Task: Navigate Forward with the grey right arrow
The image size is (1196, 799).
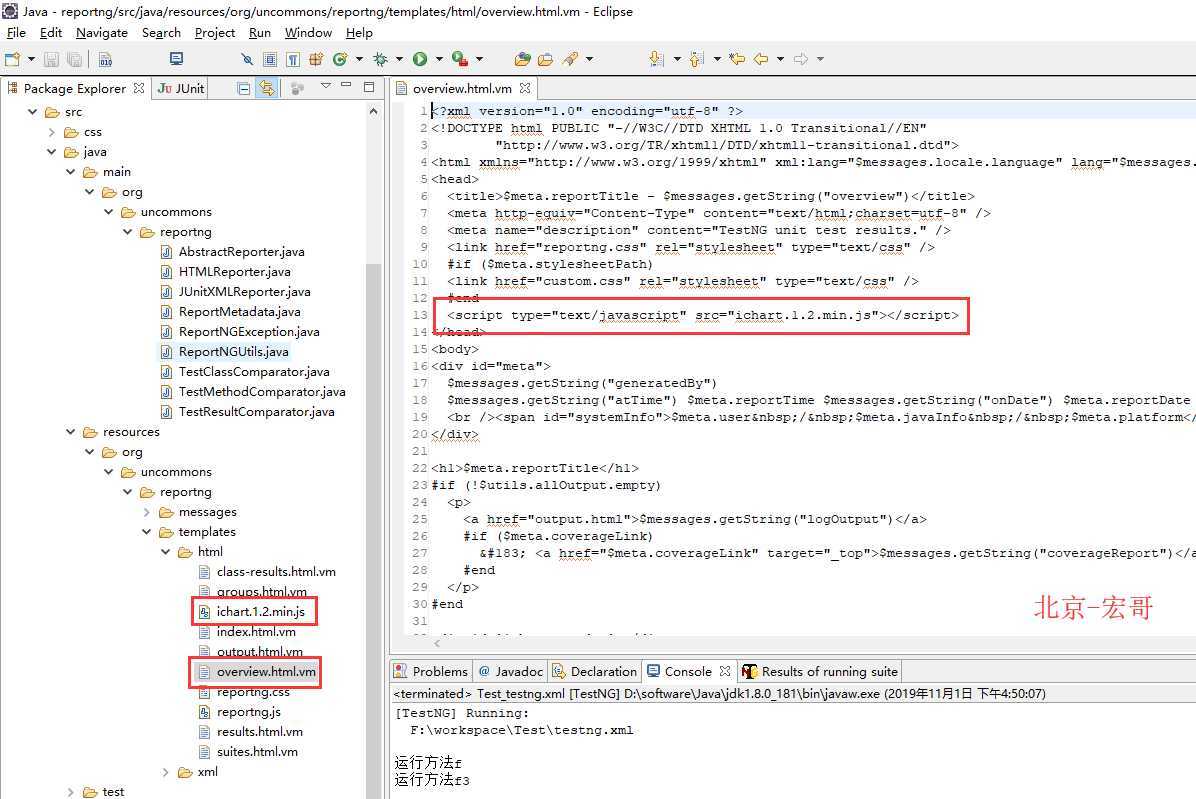Action: click(800, 59)
